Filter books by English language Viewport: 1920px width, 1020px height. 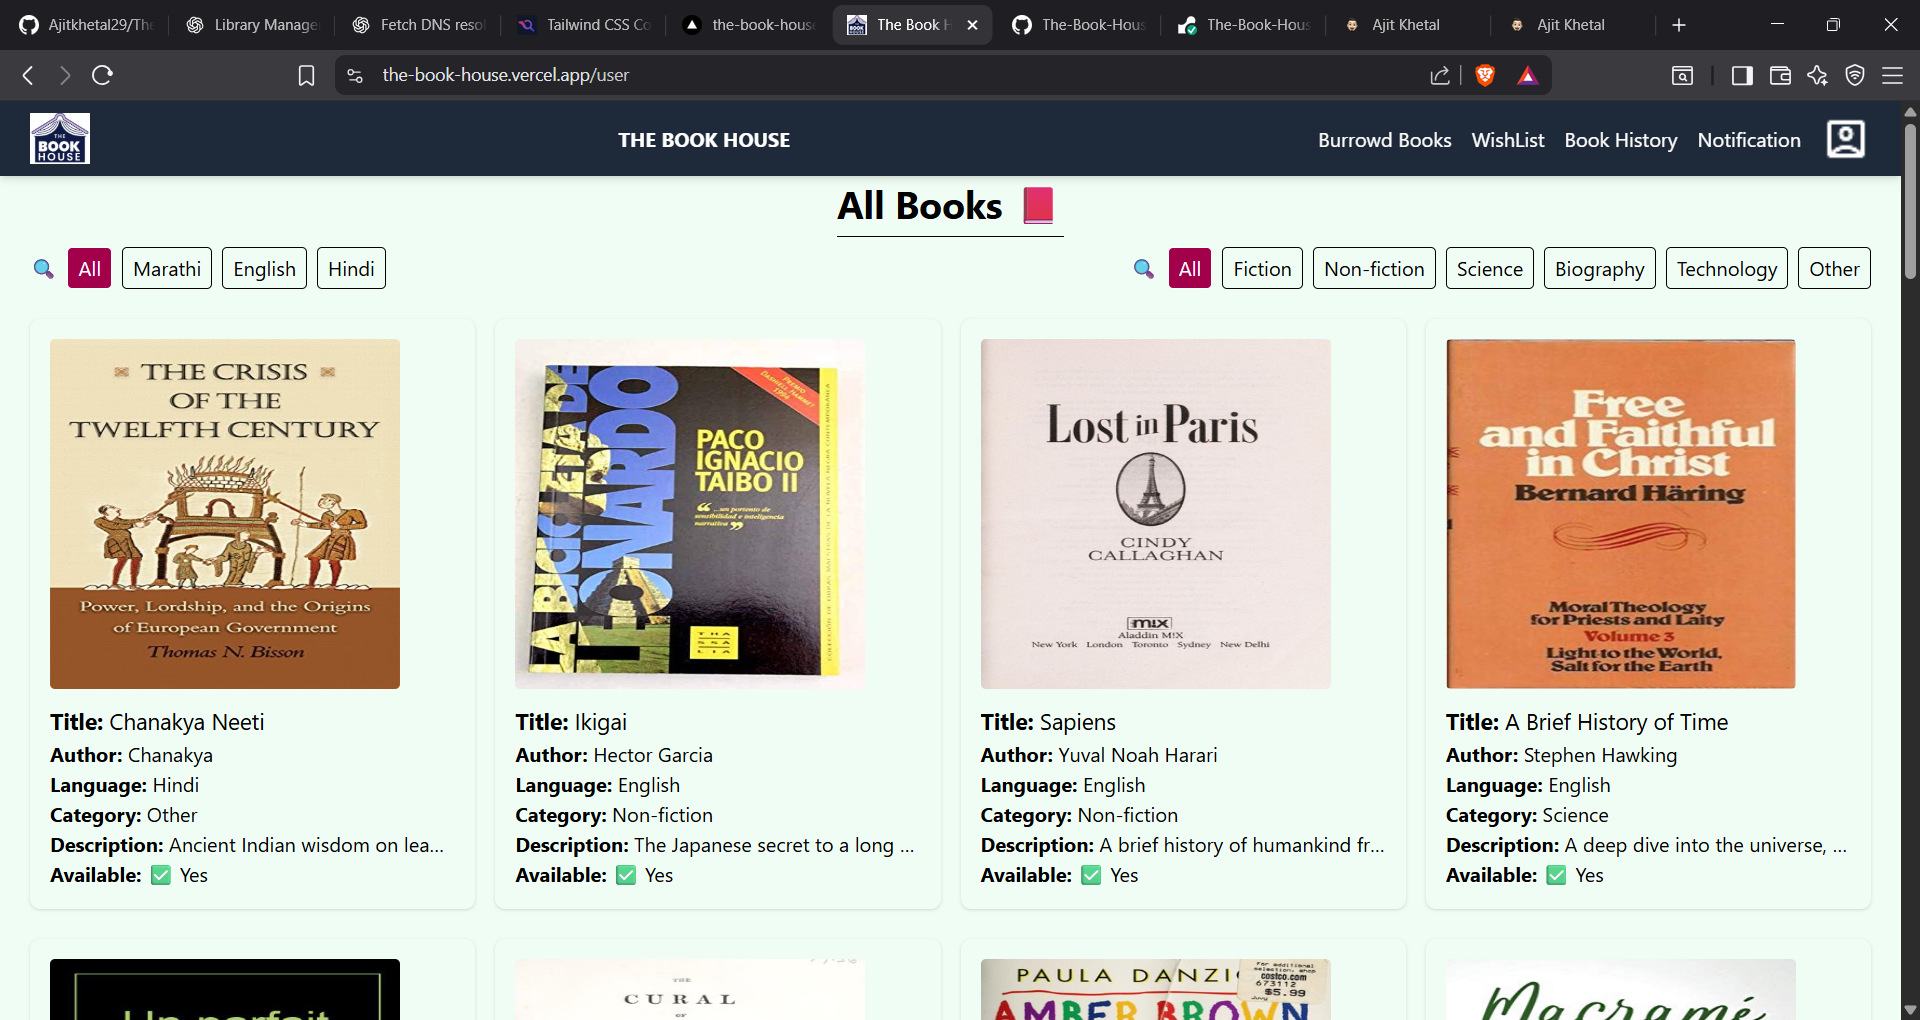[x=264, y=268]
